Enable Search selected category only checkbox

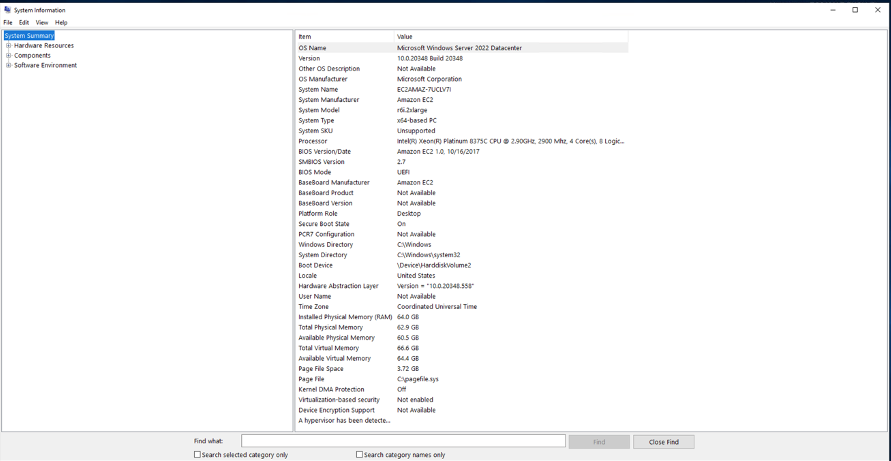[198, 455]
